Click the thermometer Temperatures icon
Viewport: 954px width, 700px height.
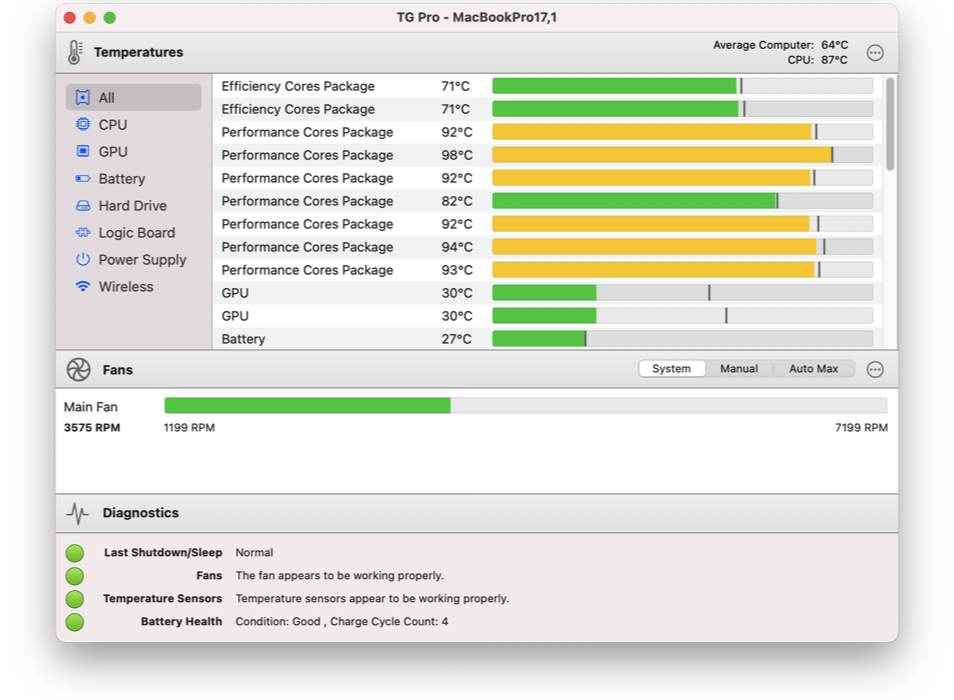tap(75, 52)
